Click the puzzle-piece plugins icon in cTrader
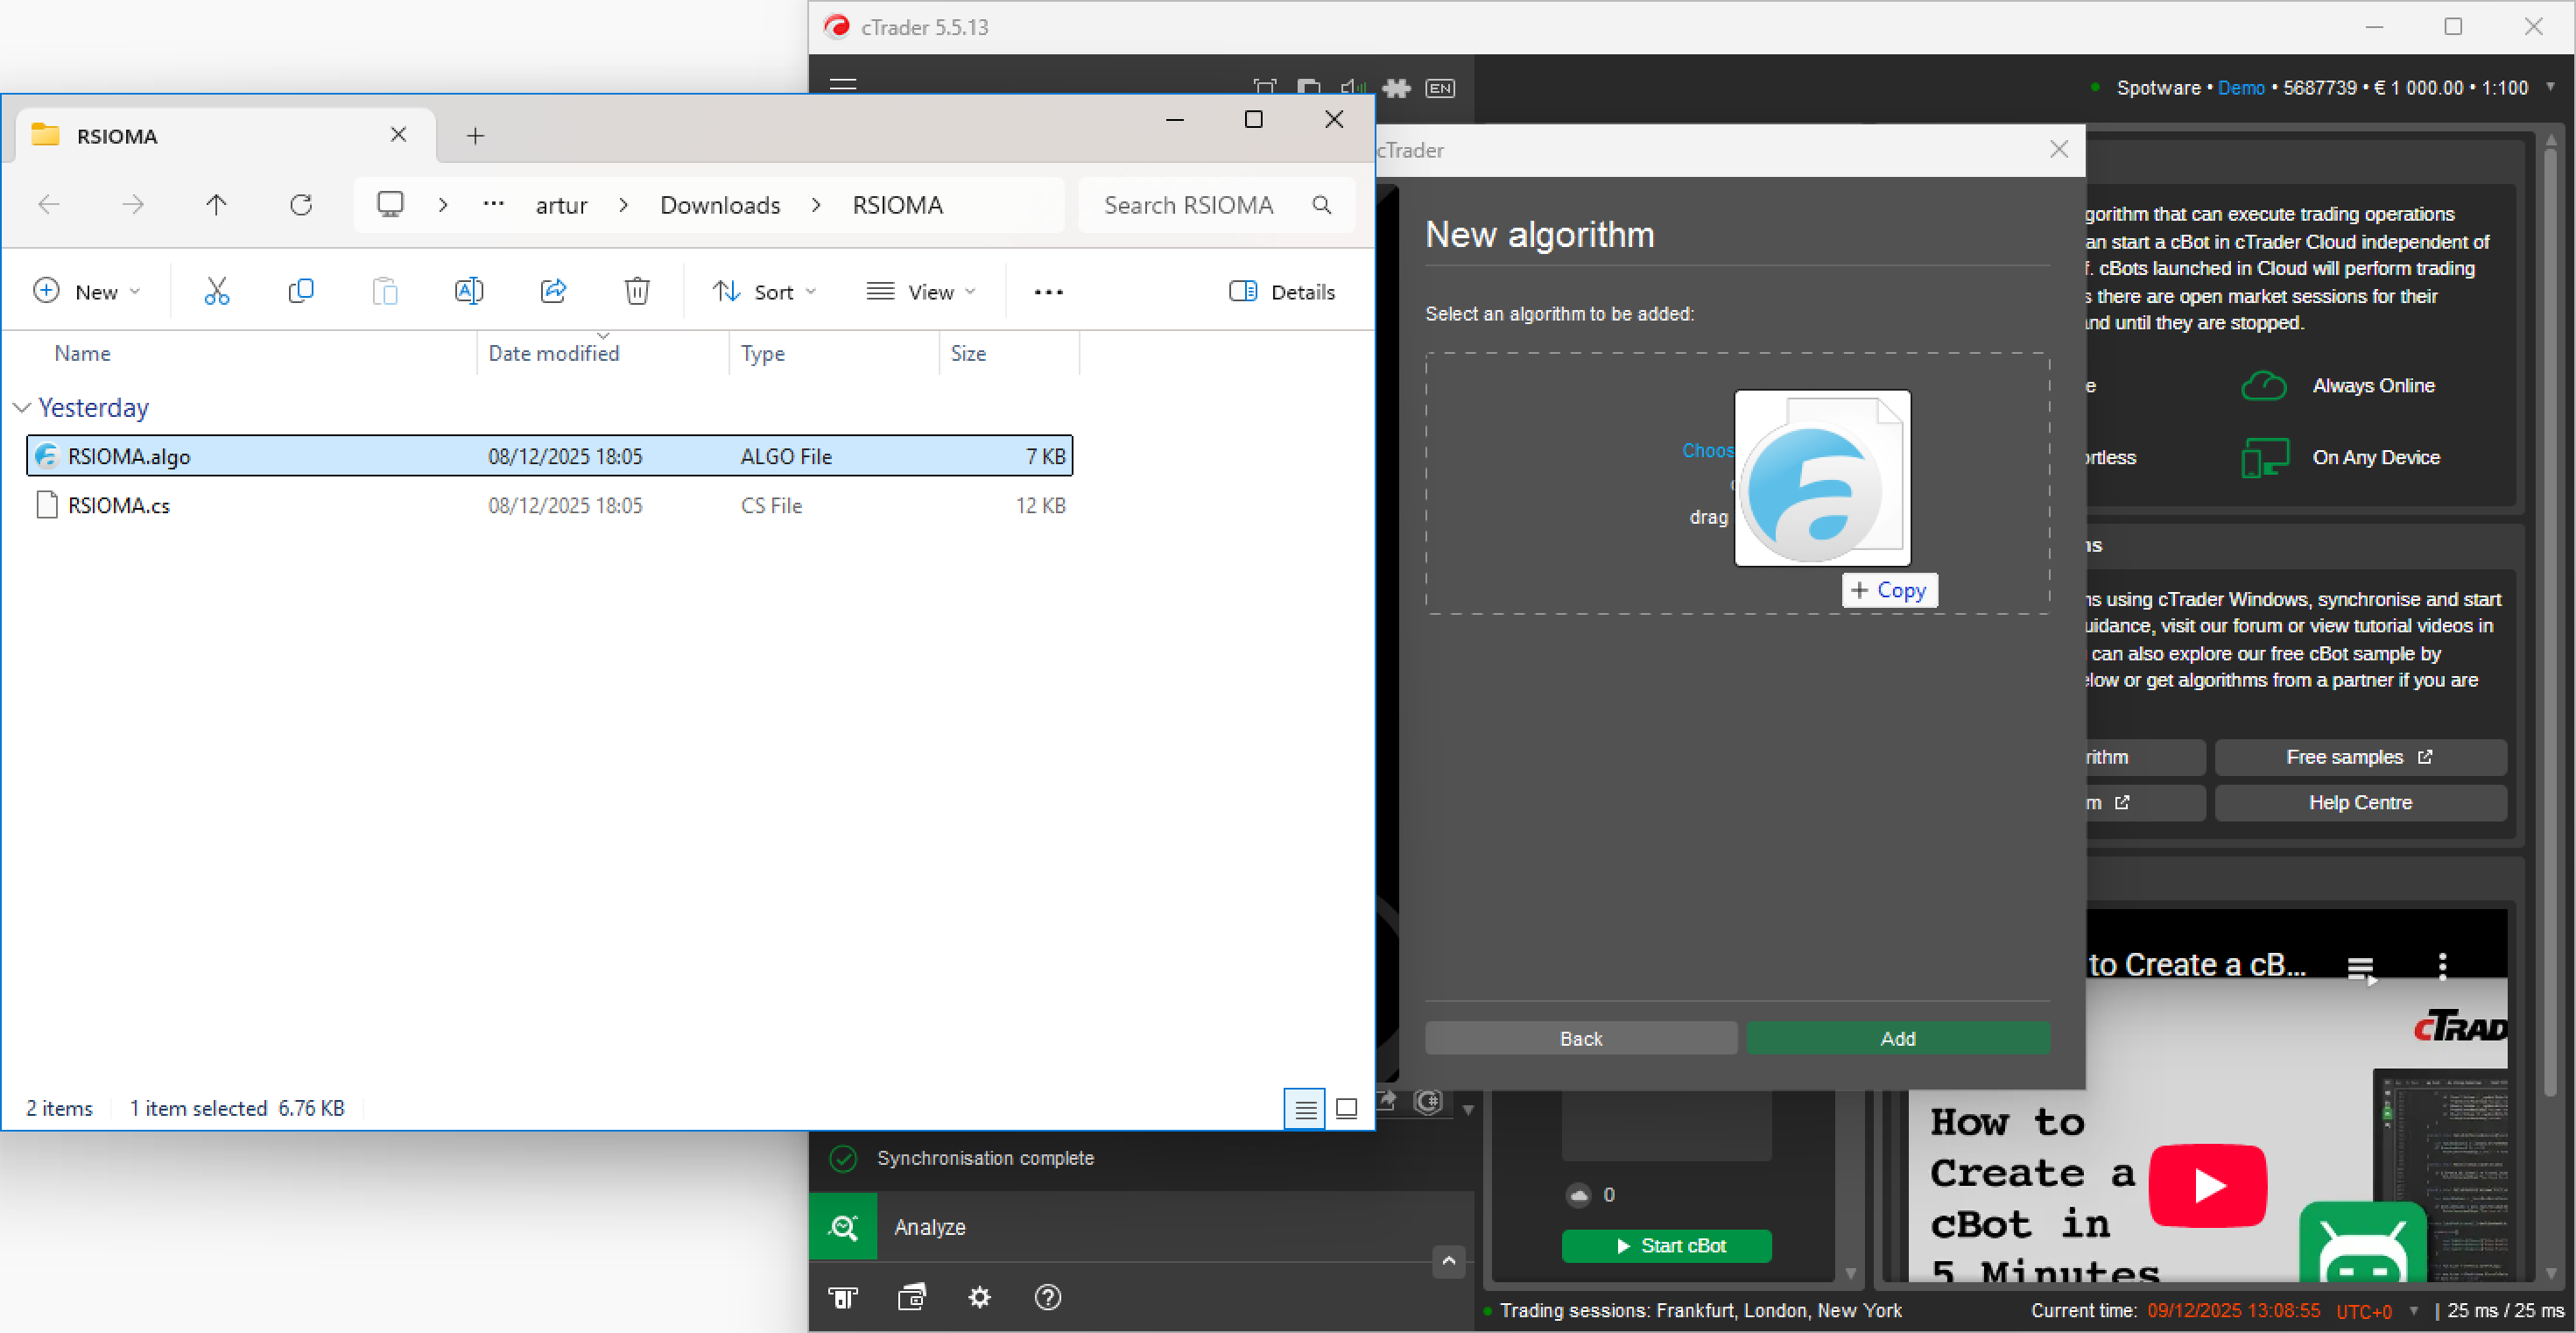The image size is (2576, 1333). pyautogui.click(x=1396, y=88)
